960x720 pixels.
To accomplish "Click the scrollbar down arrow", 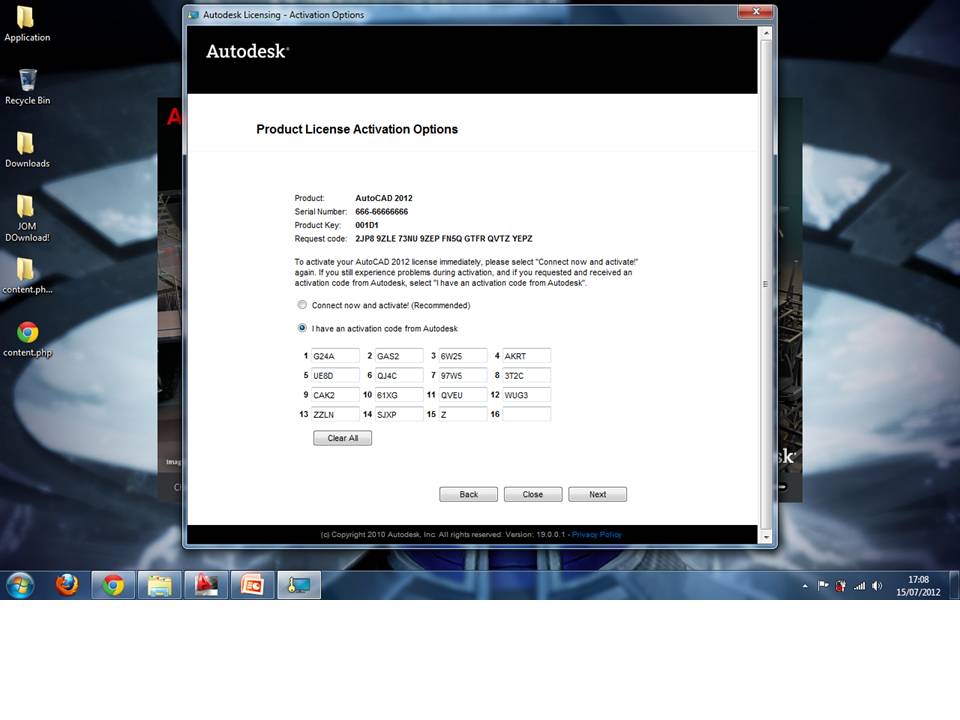I will pyautogui.click(x=765, y=537).
